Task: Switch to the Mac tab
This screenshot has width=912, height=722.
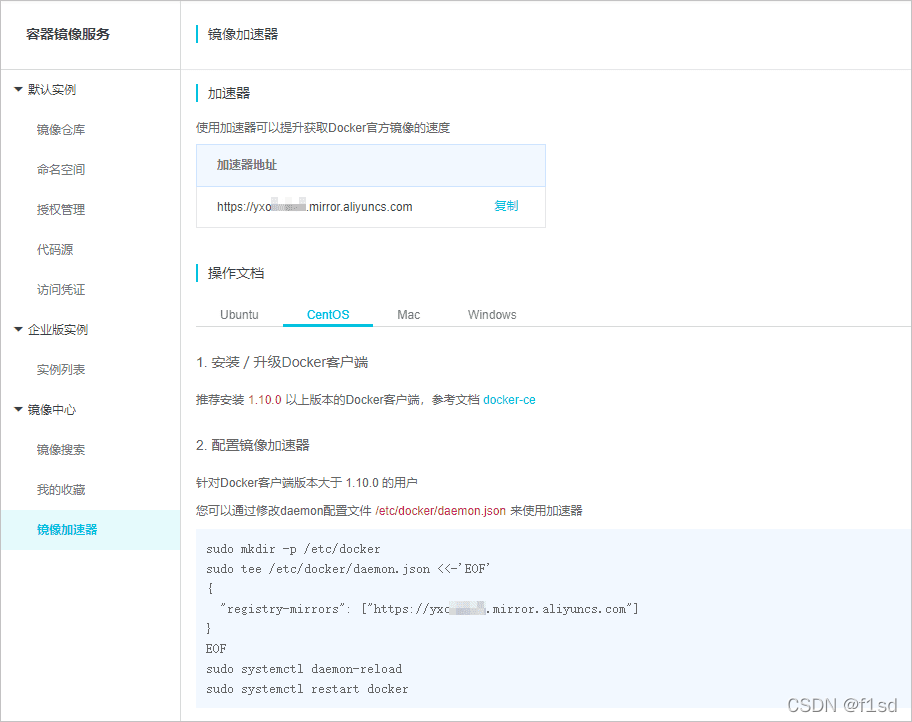Action: [x=408, y=315]
